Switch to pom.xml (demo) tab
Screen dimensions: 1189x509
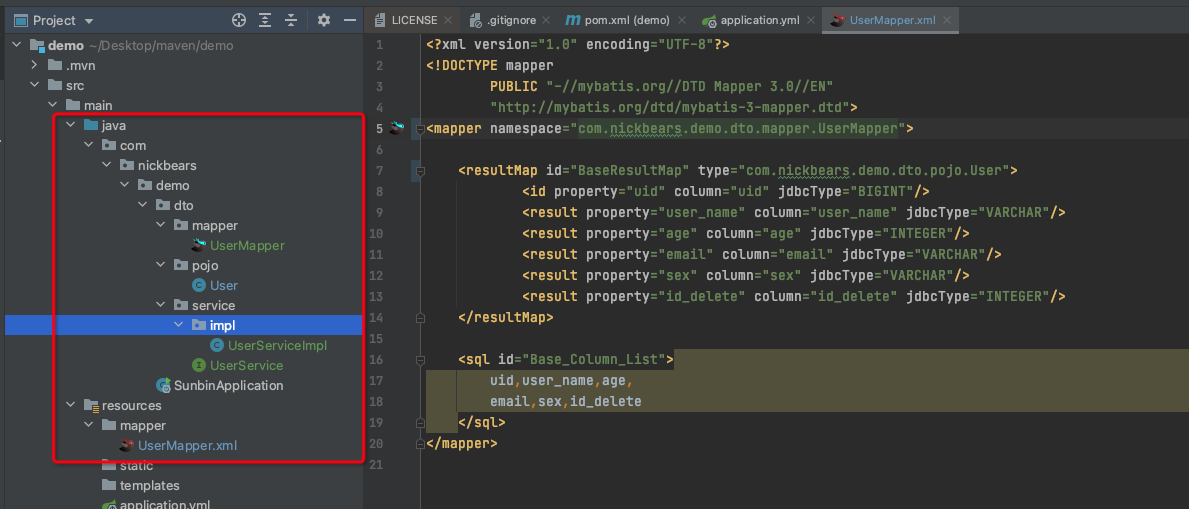[627, 20]
